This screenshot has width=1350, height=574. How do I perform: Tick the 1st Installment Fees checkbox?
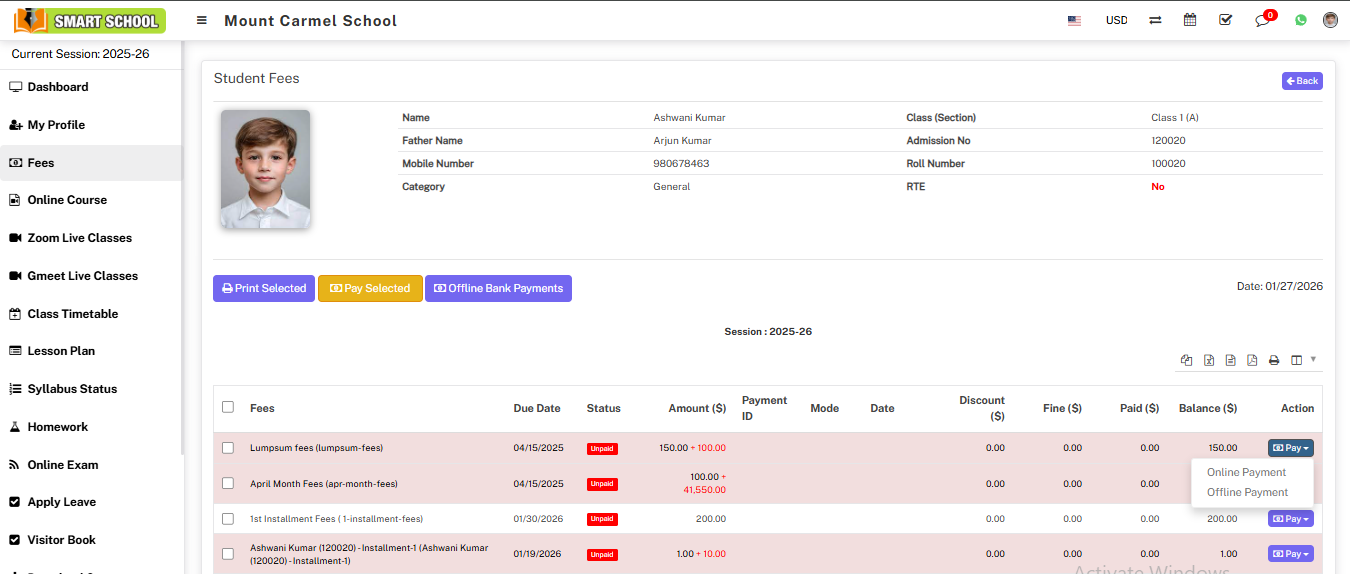click(x=228, y=519)
